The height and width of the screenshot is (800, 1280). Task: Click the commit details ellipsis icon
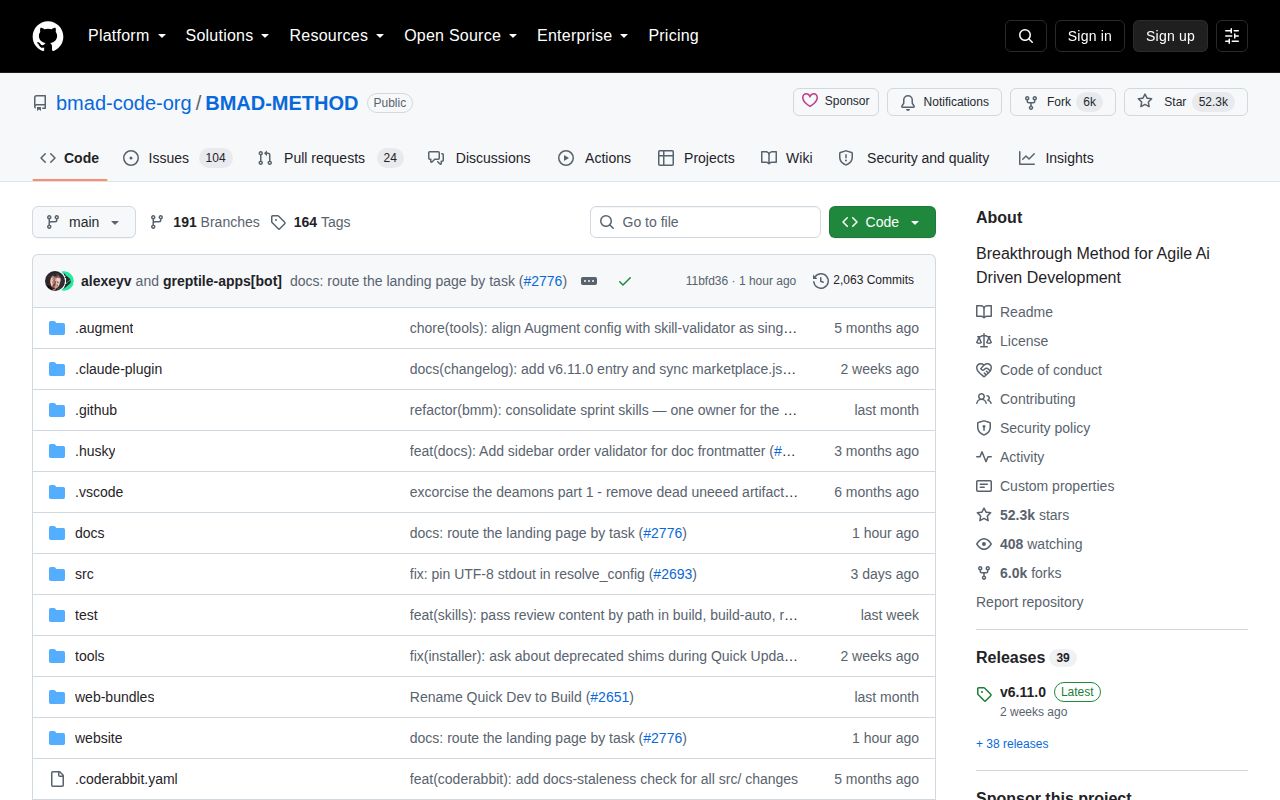(589, 281)
